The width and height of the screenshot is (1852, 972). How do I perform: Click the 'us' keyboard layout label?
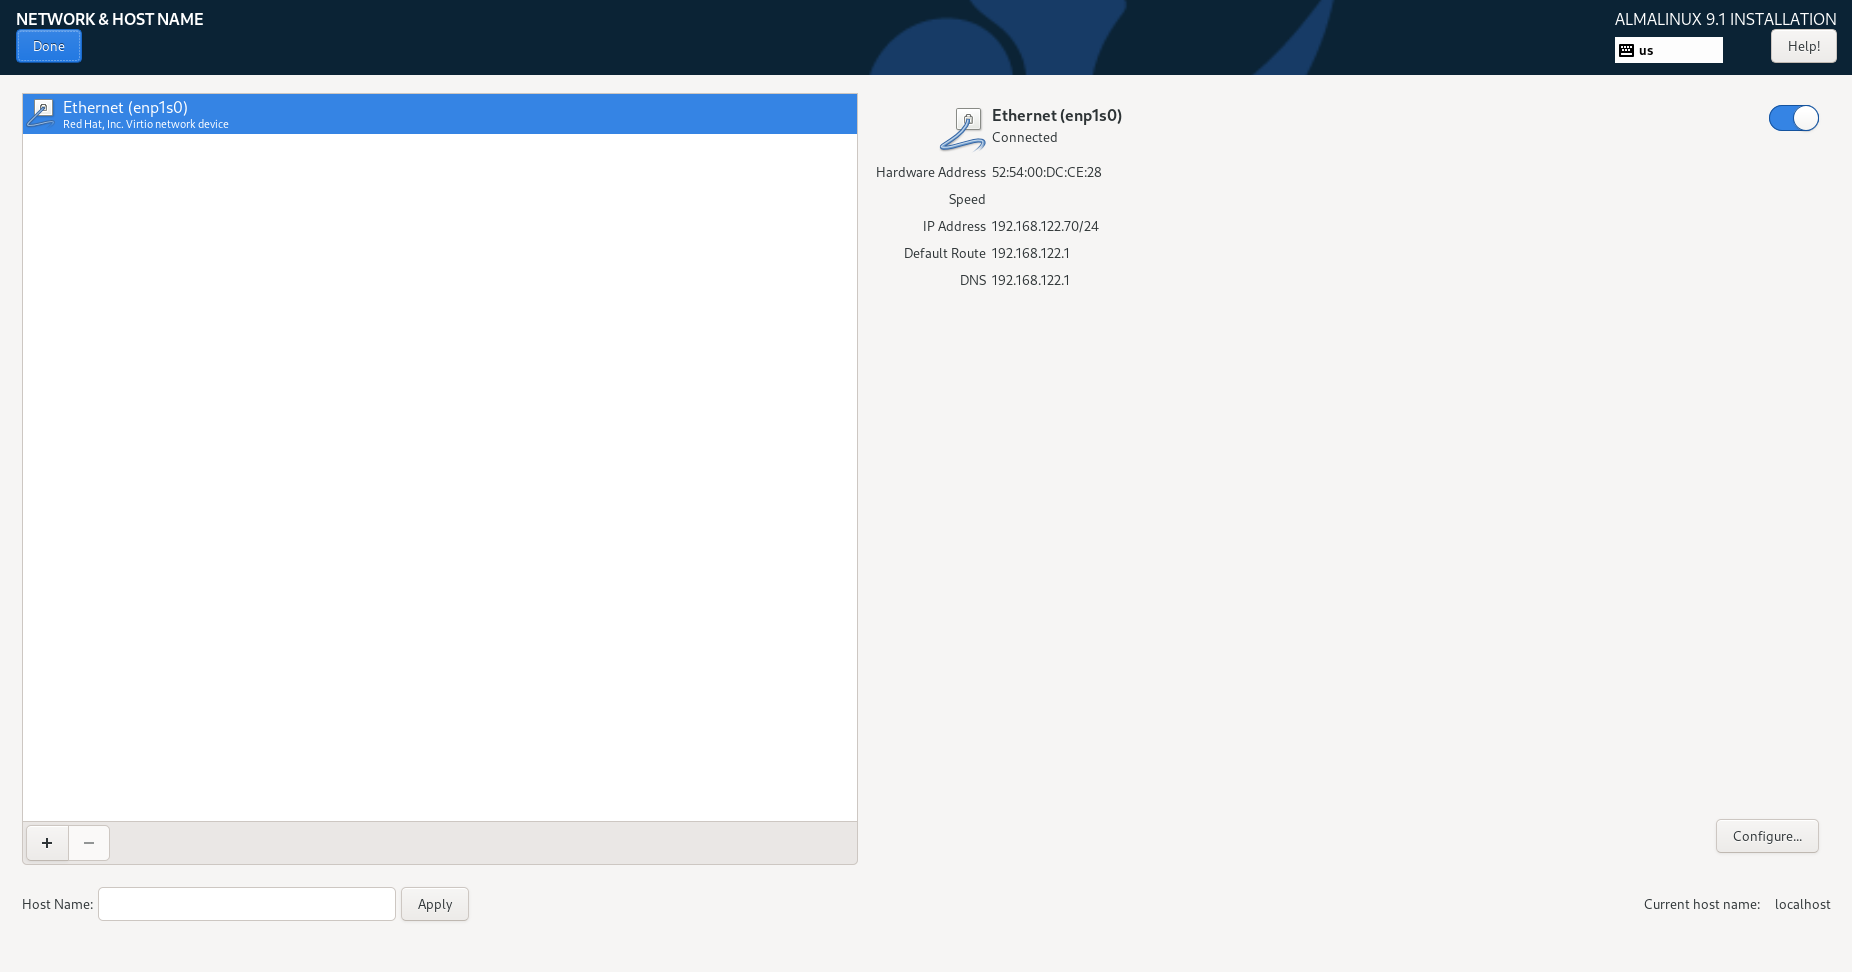1646,50
